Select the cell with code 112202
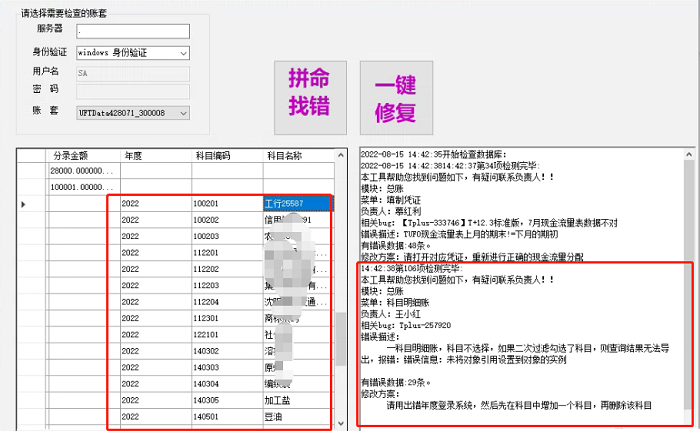 (x=228, y=269)
